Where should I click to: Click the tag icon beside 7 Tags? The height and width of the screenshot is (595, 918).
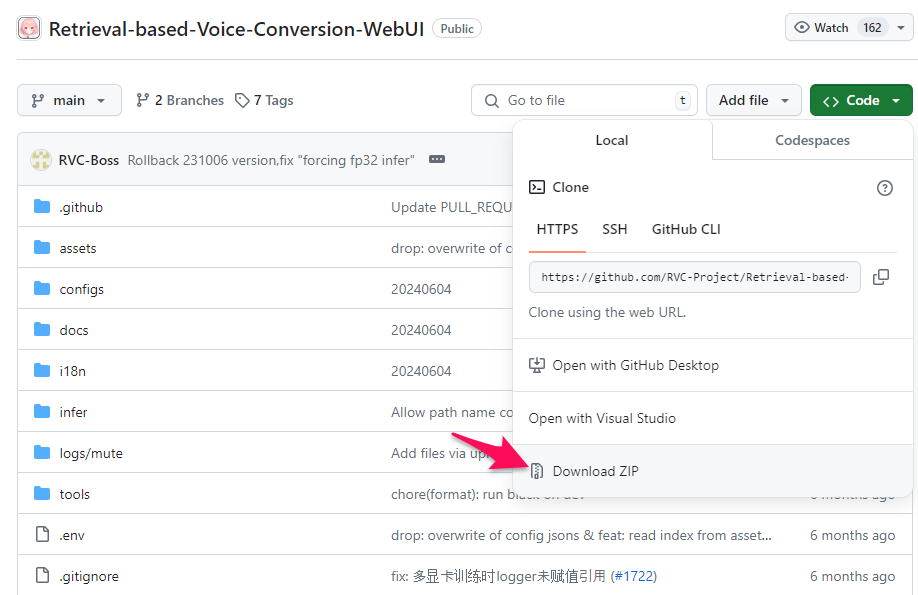(x=242, y=101)
